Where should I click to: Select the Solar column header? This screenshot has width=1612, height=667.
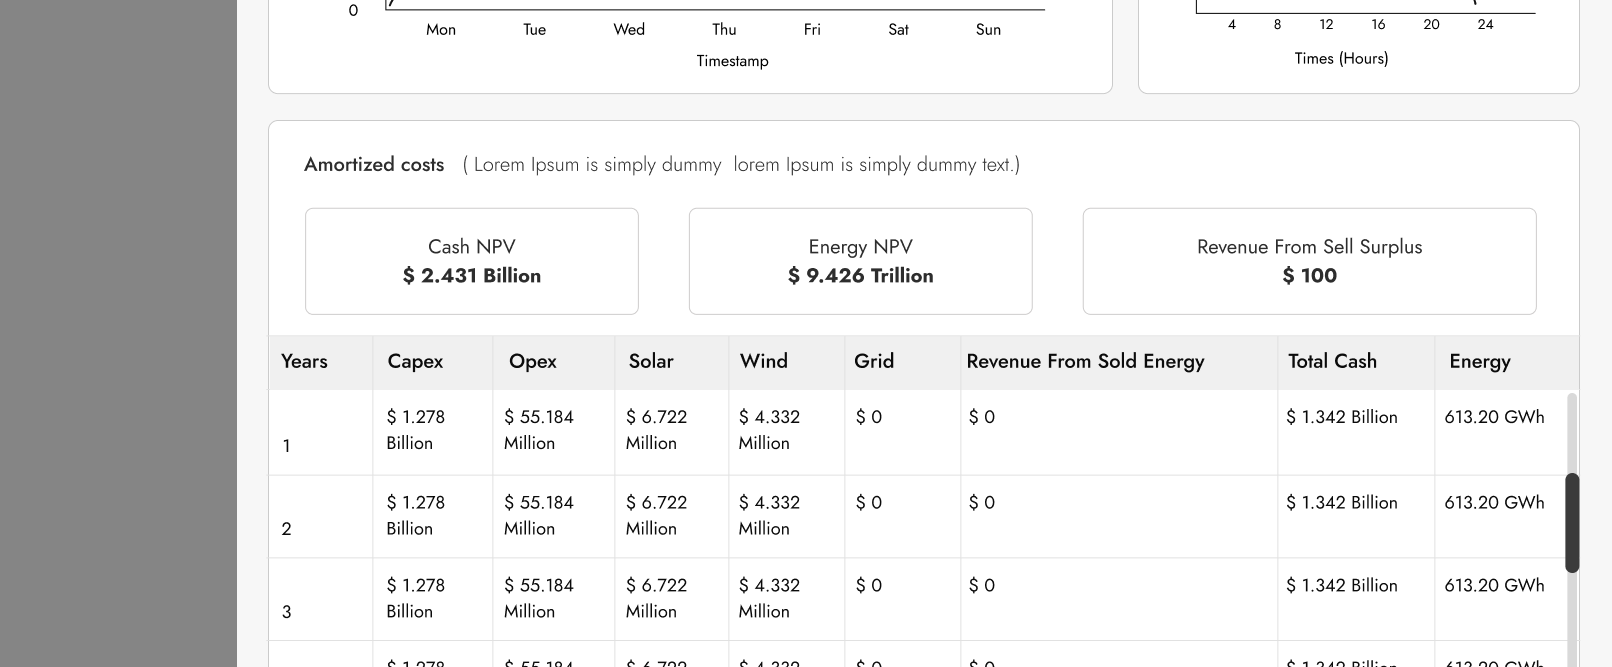click(x=651, y=361)
